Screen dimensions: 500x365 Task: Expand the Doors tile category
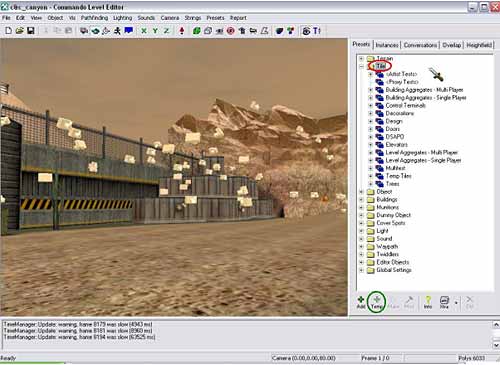370,129
